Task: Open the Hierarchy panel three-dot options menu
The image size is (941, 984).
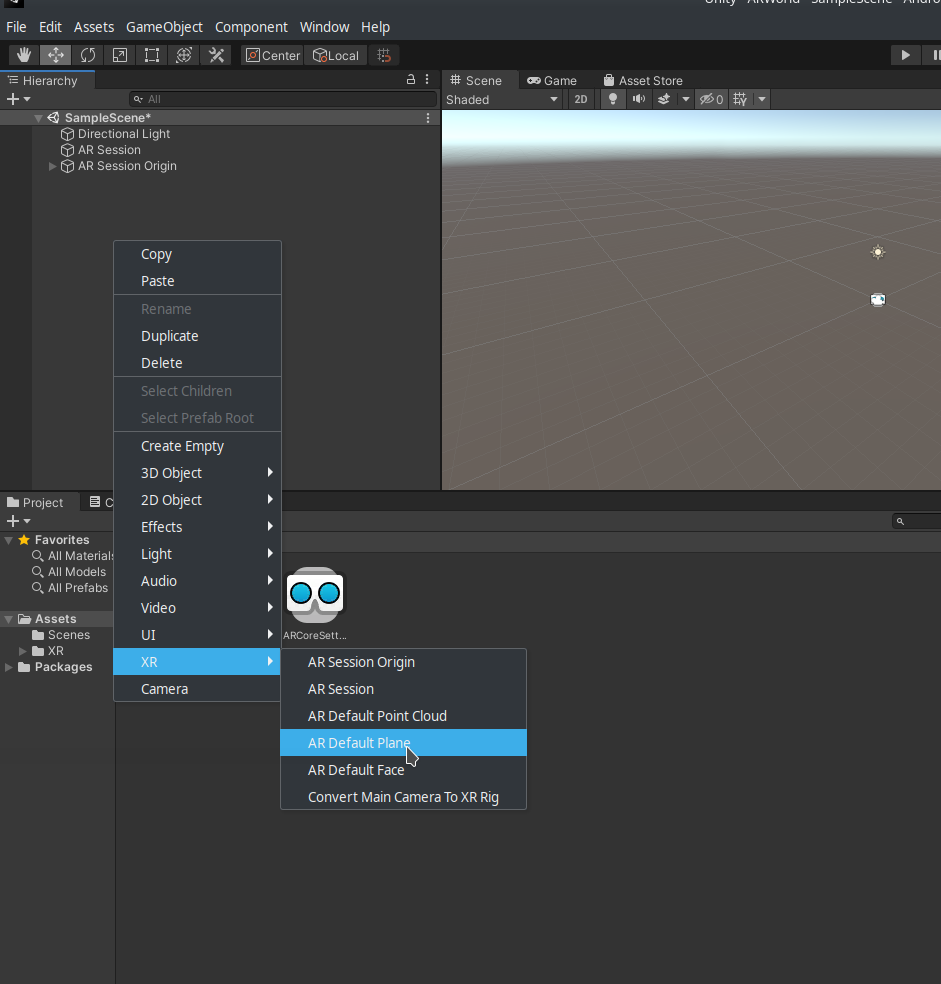Action: click(427, 80)
